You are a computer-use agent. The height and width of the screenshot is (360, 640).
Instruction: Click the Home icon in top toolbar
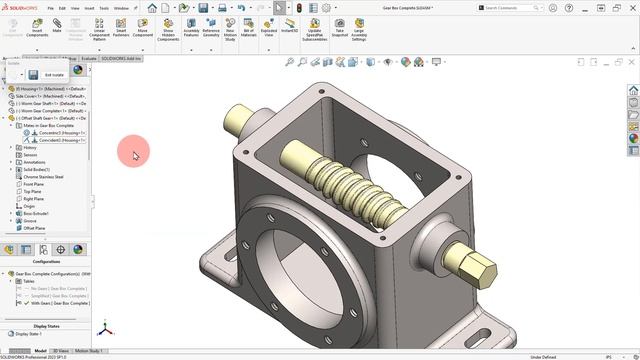152,8
